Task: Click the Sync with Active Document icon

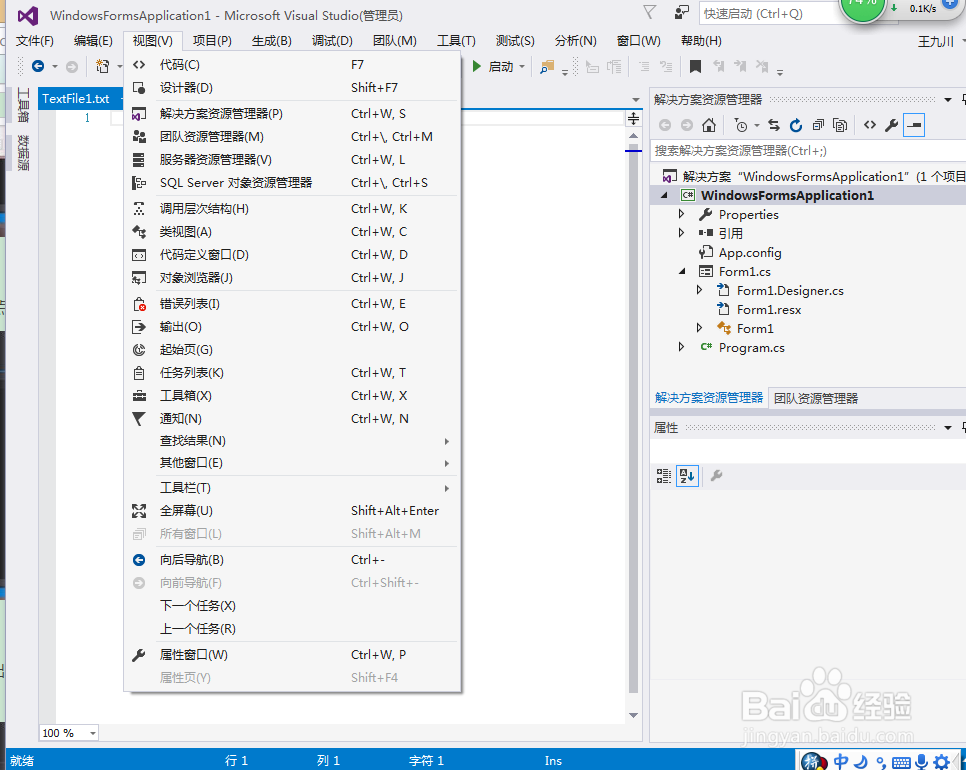Action: click(774, 125)
